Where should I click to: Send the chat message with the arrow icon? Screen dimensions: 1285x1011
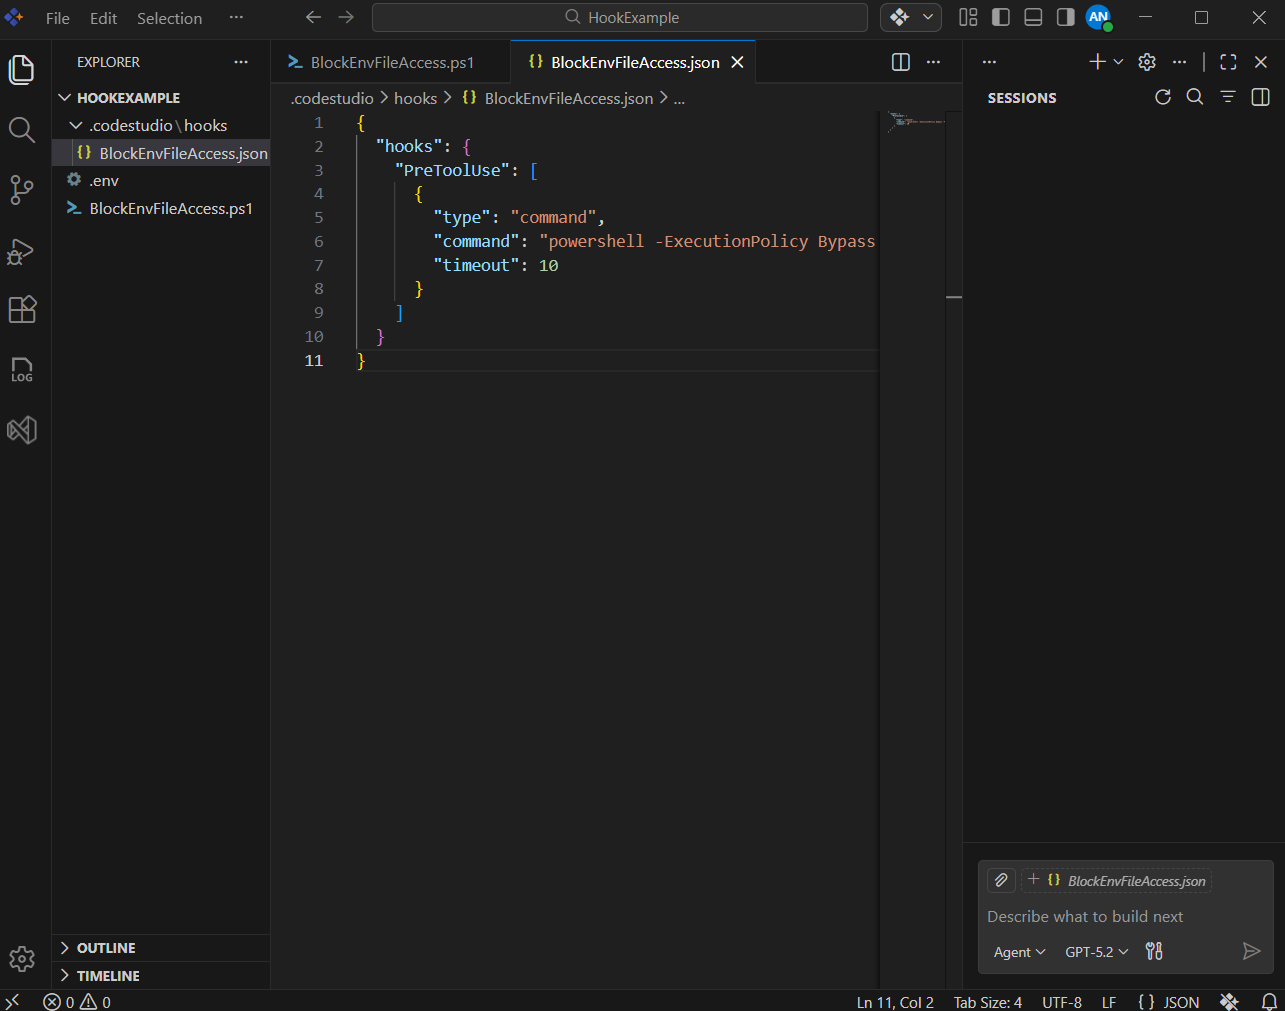pyautogui.click(x=1251, y=951)
